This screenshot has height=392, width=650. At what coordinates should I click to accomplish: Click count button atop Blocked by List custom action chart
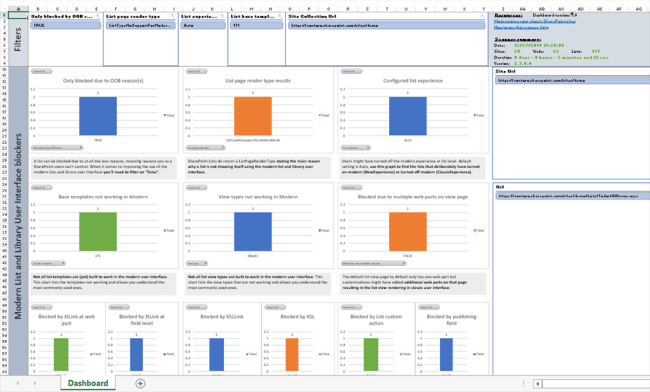pos(352,307)
